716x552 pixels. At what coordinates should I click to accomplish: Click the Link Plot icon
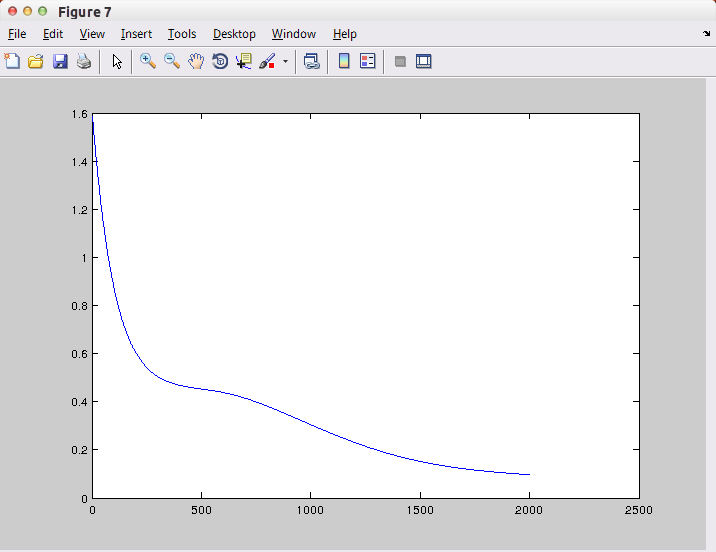click(x=311, y=61)
